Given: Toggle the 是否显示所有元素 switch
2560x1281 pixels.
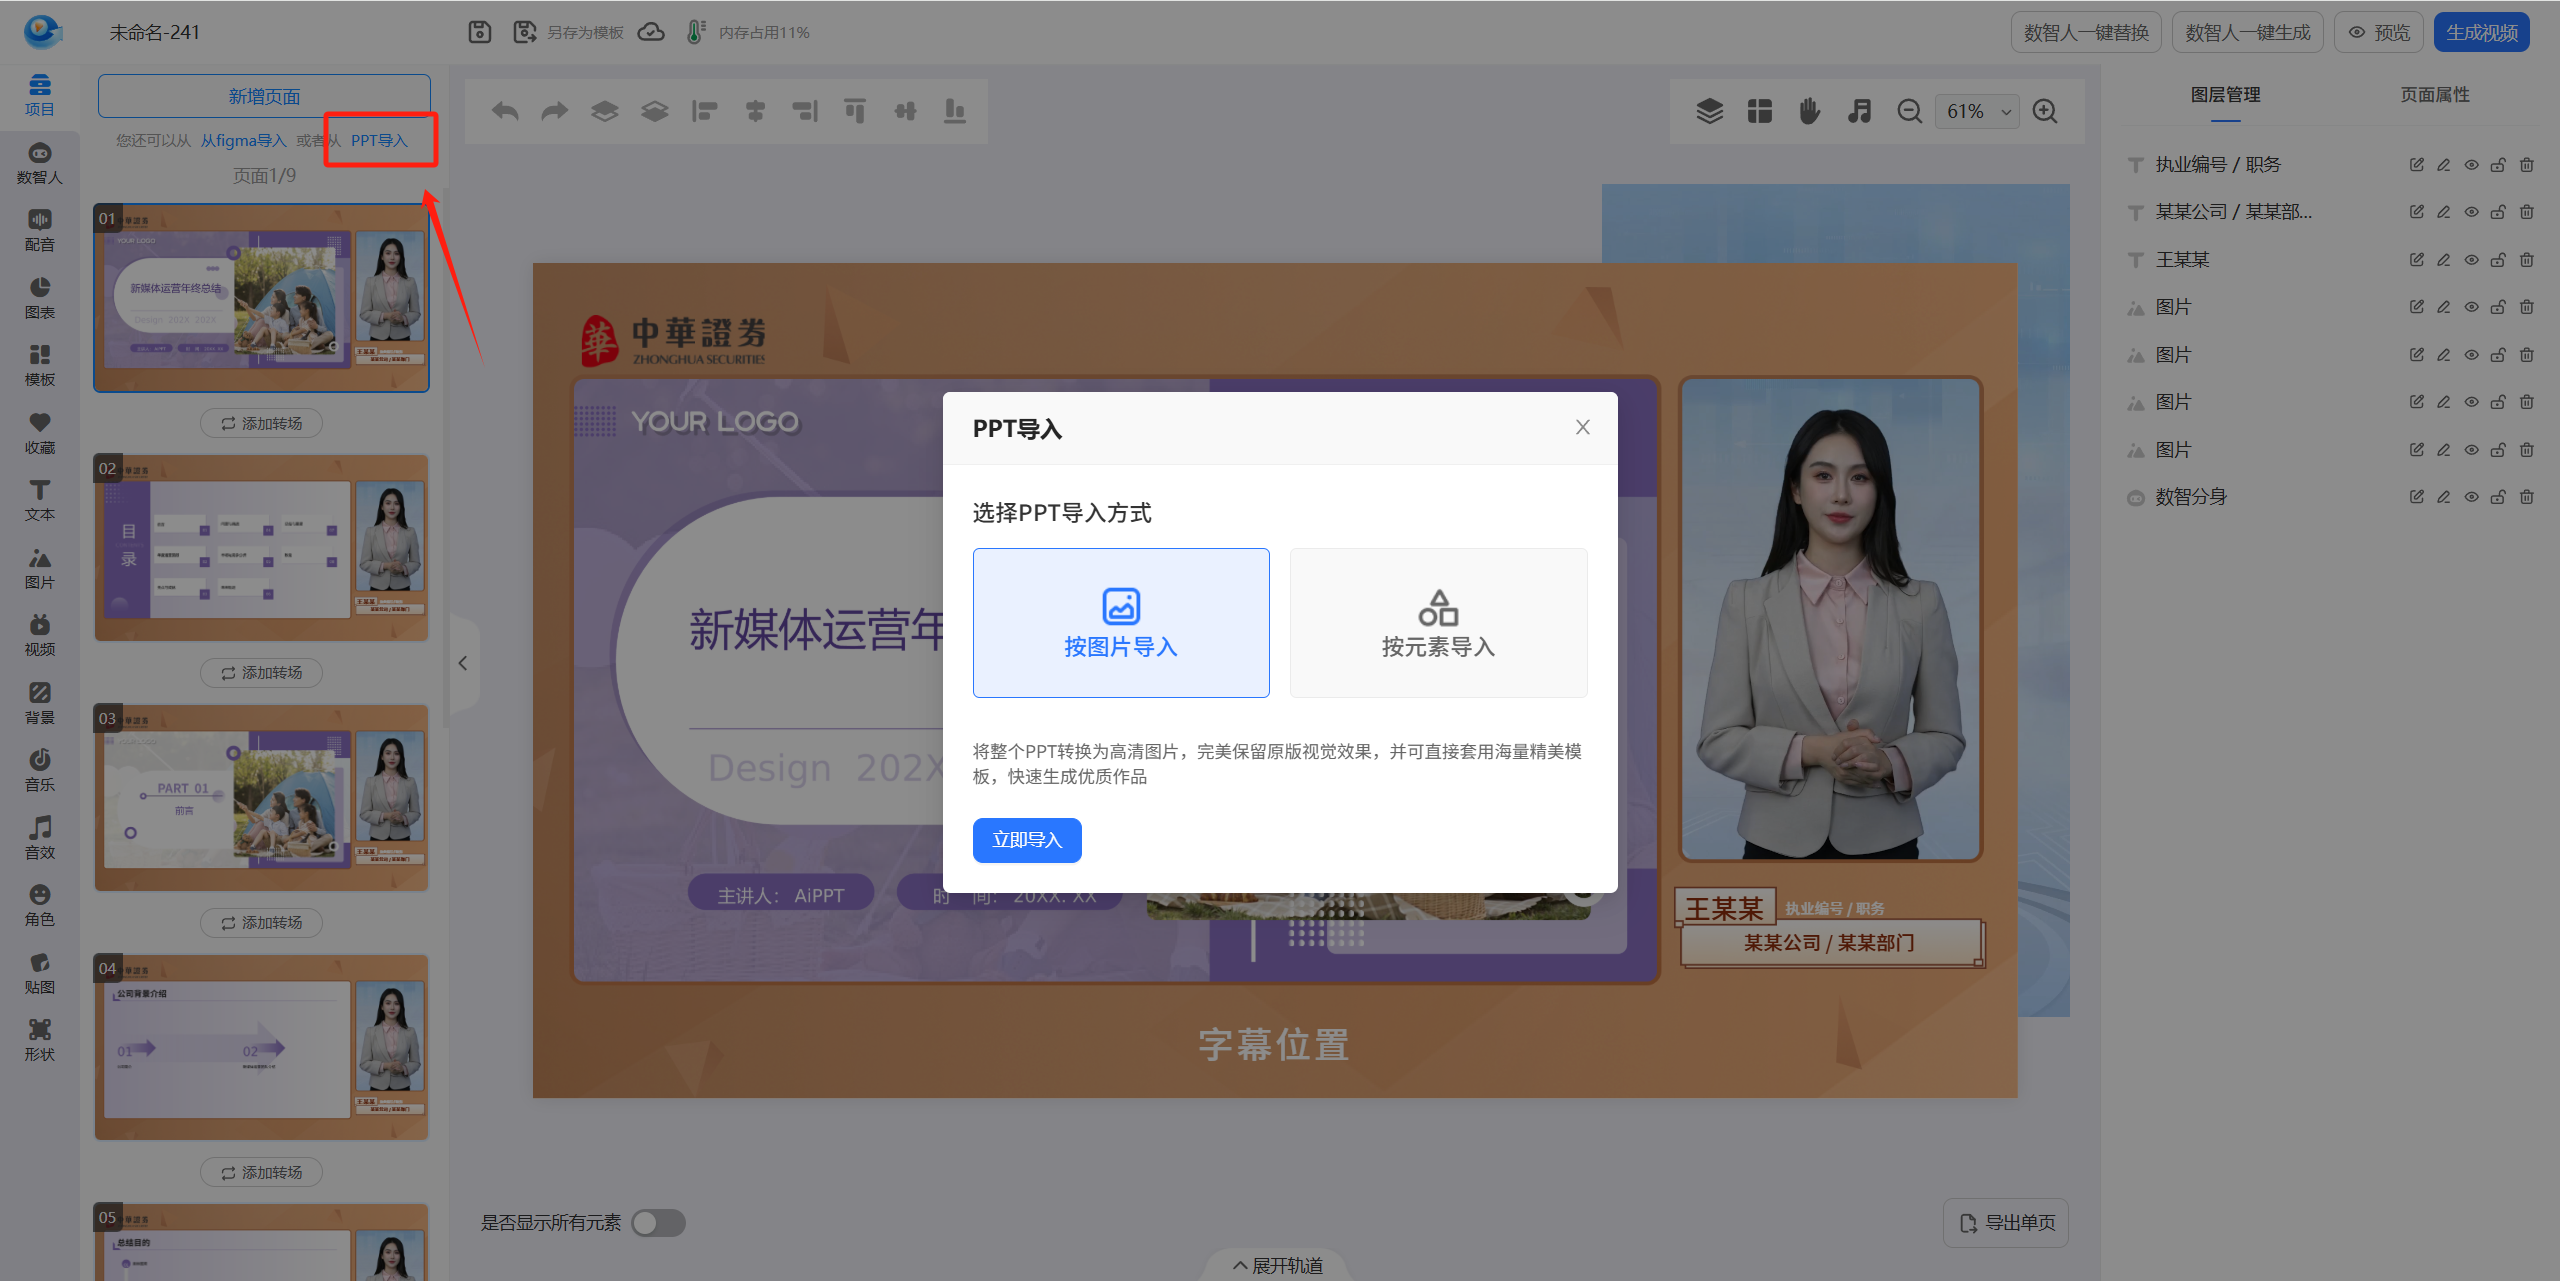Looking at the screenshot, I should tap(659, 1223).
